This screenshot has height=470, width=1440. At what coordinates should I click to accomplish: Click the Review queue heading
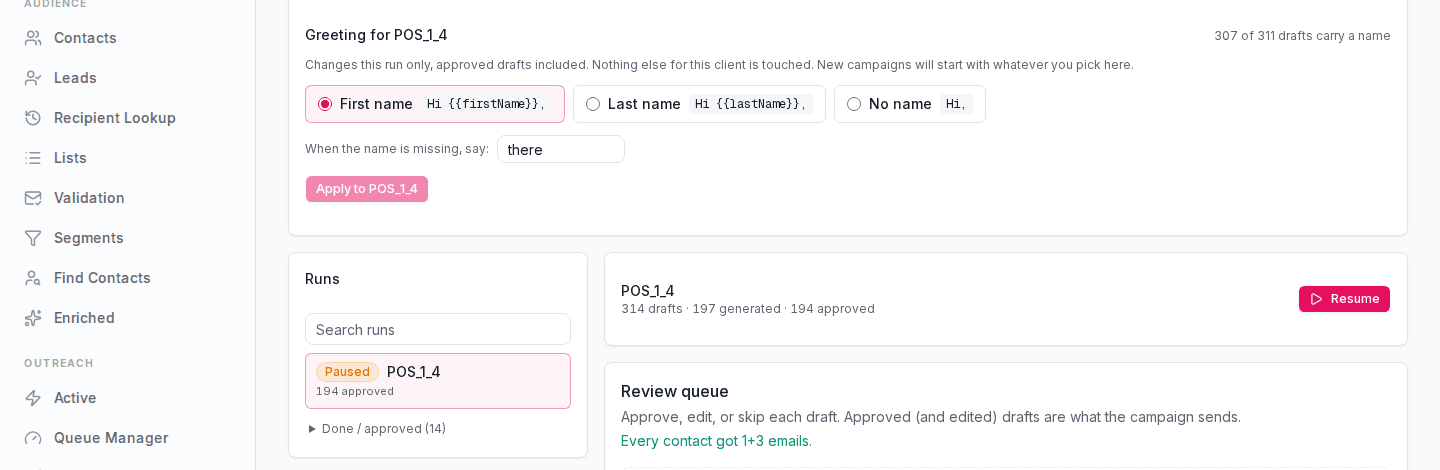[675, 391]
